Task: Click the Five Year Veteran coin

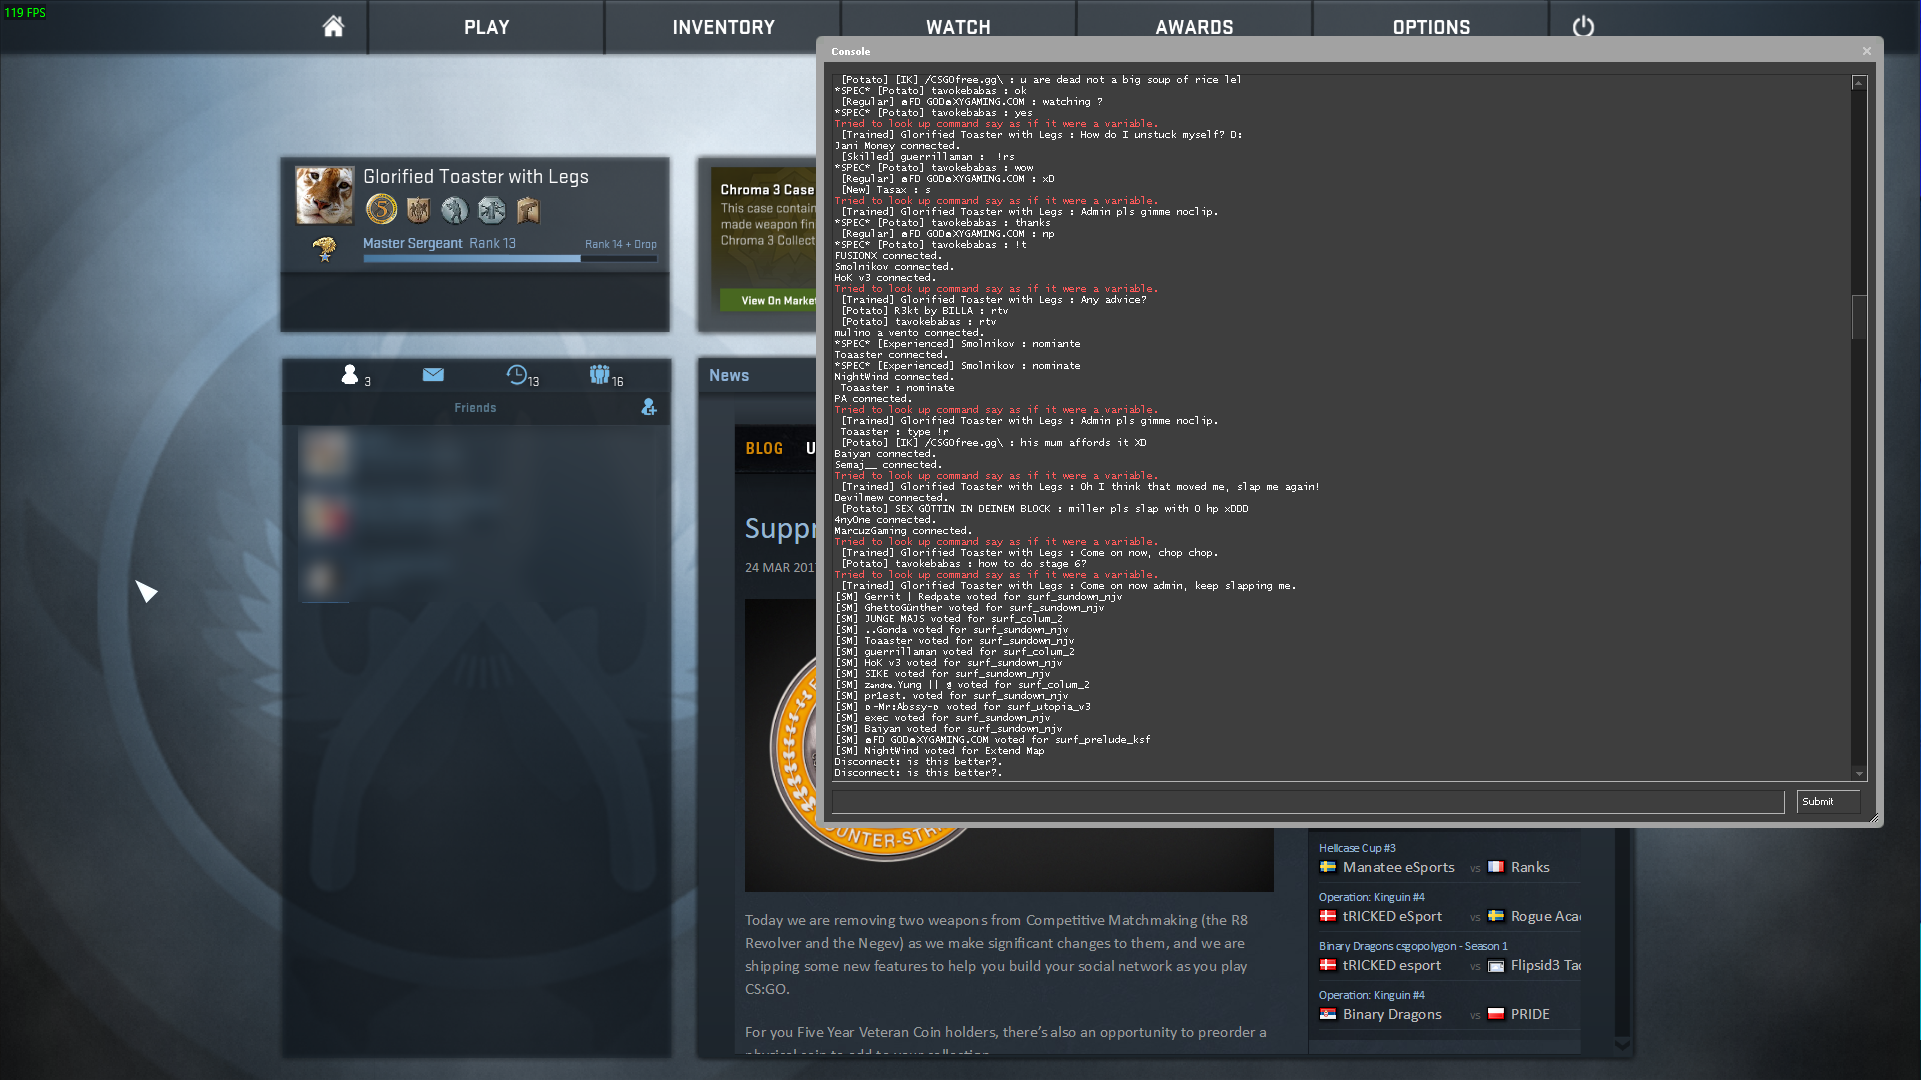Action: tap(381, 209)
